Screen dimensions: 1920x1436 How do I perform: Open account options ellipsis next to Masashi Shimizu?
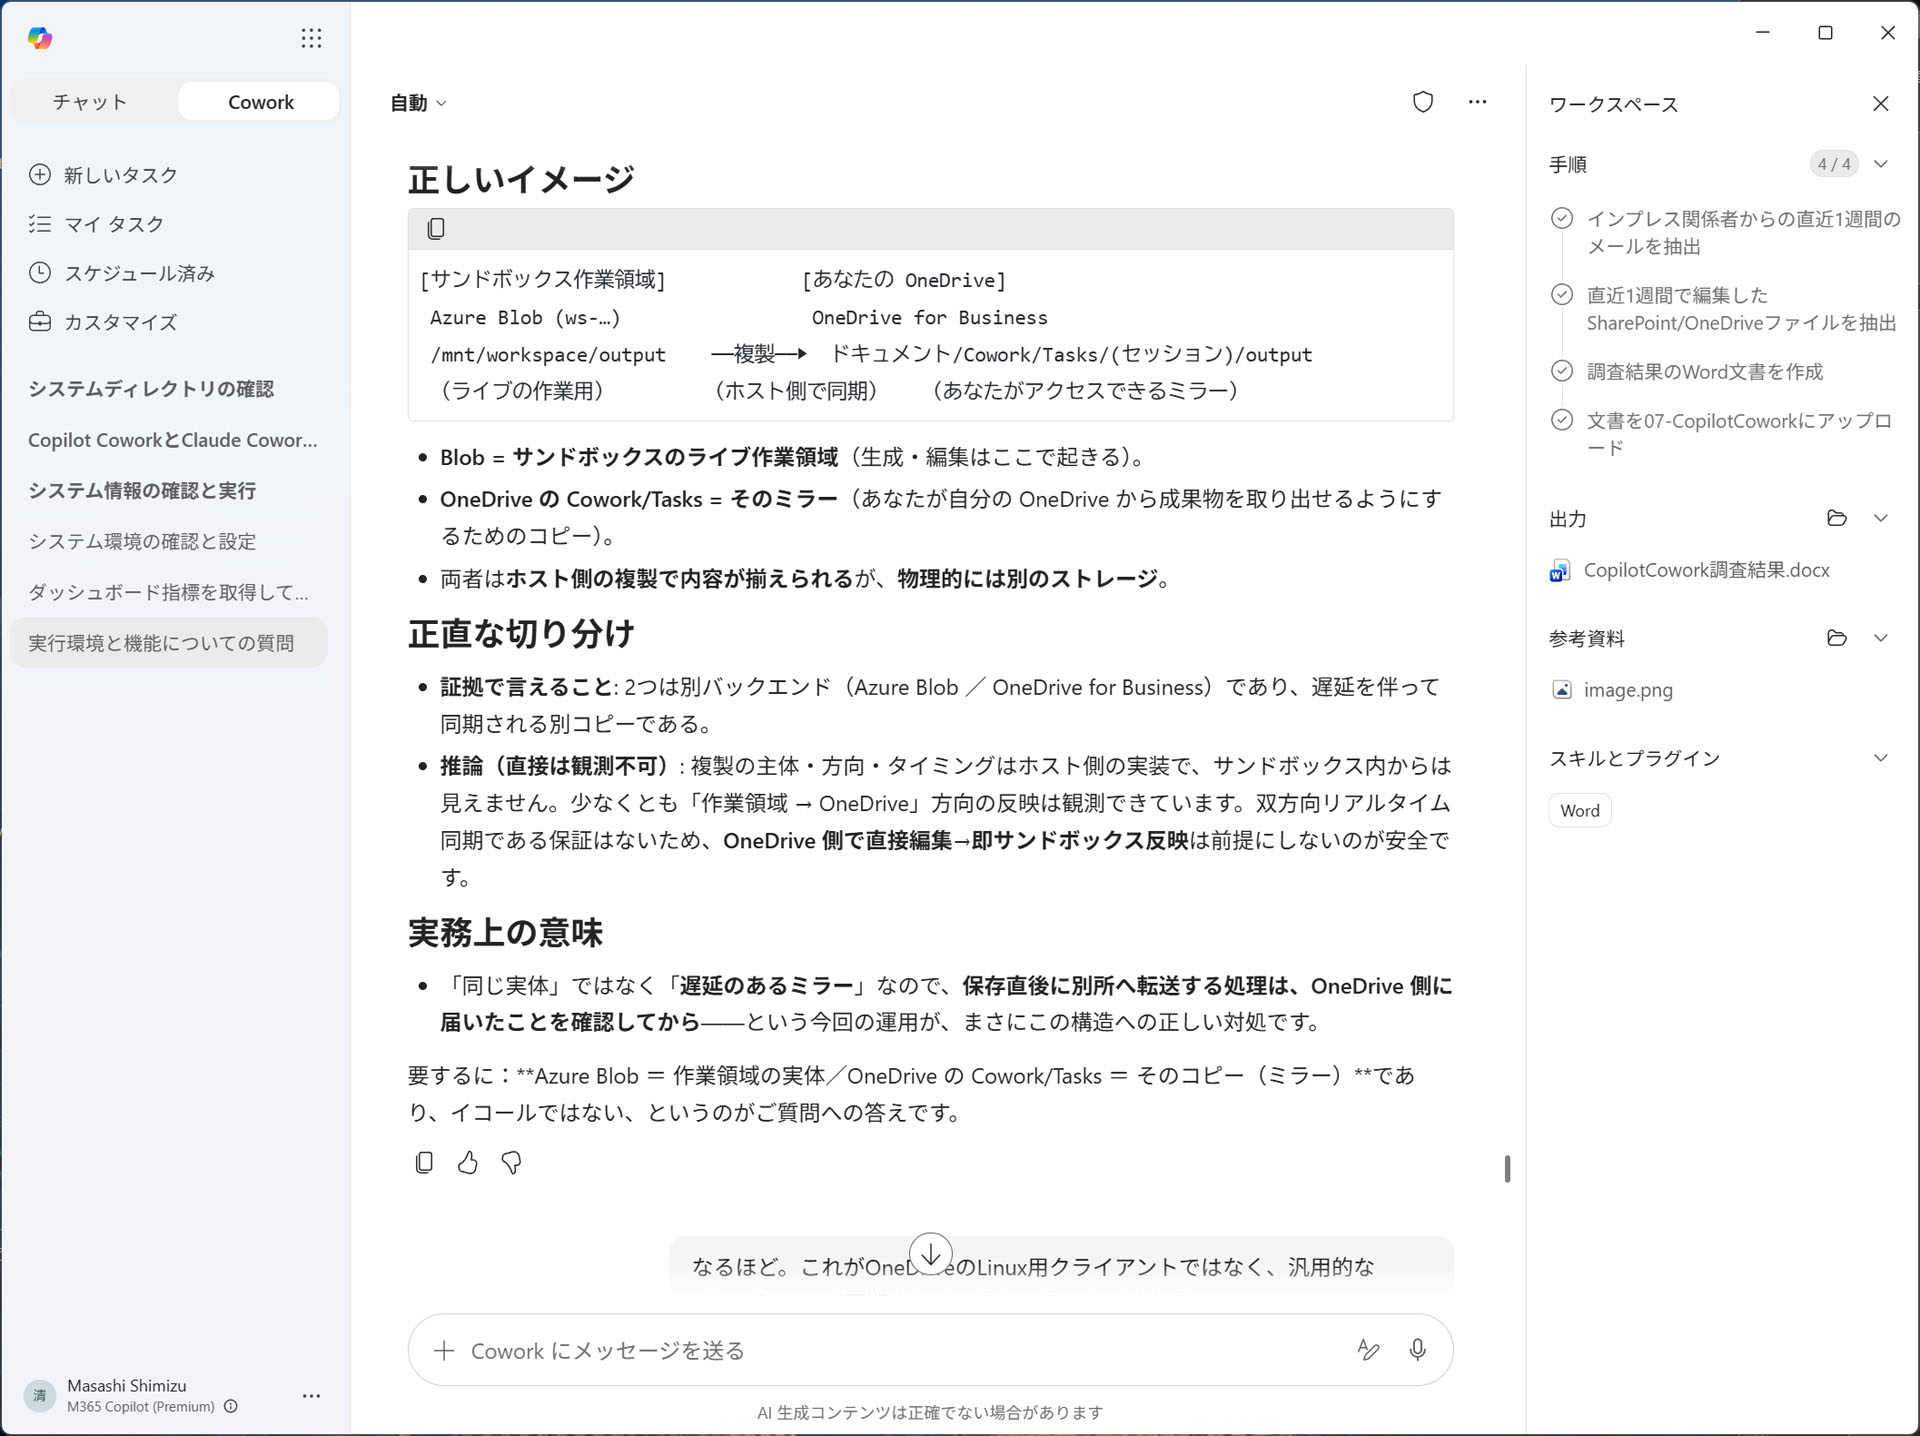tap(311, 1396)
